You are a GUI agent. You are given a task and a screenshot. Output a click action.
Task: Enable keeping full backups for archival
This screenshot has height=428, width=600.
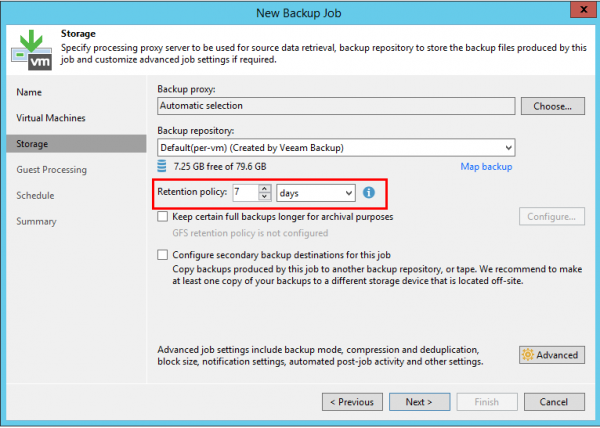[163, 217]
